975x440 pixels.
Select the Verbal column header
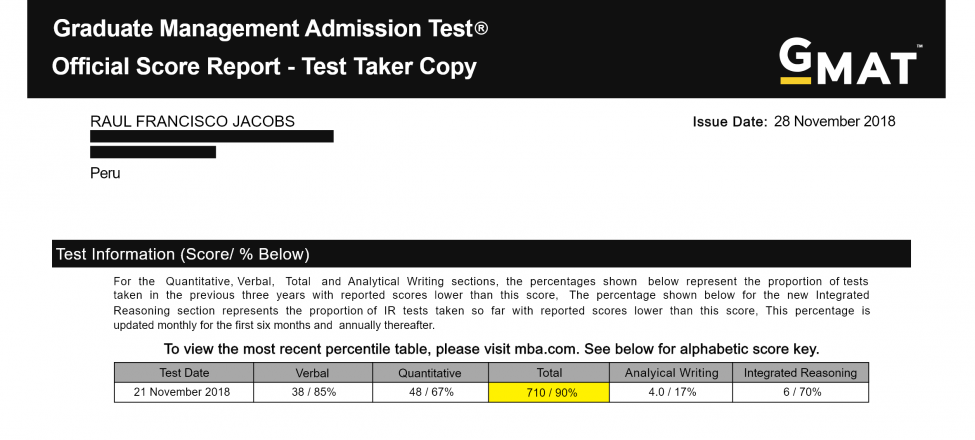click(311, 373)
